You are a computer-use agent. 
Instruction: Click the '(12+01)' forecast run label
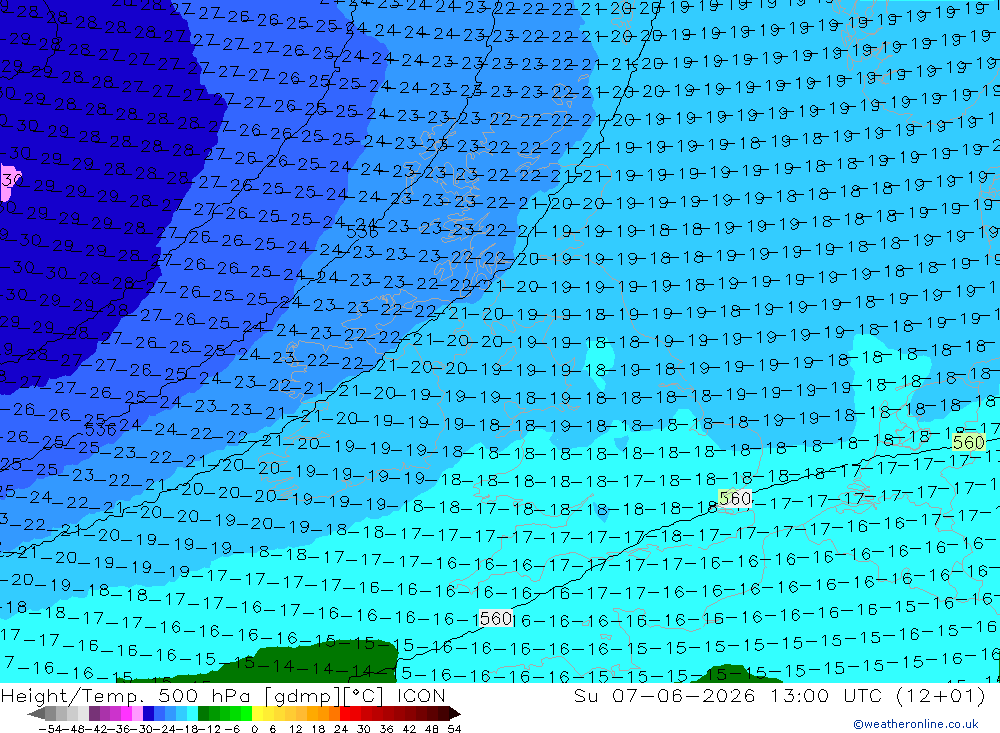(x=940, y=695)
